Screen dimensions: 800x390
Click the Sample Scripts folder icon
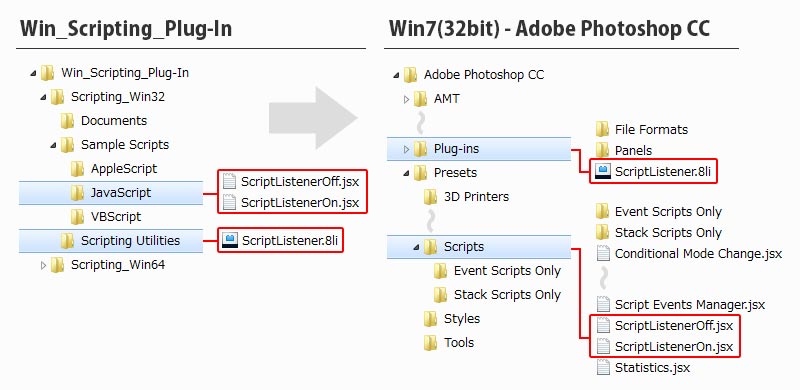(x=67, y=145)
